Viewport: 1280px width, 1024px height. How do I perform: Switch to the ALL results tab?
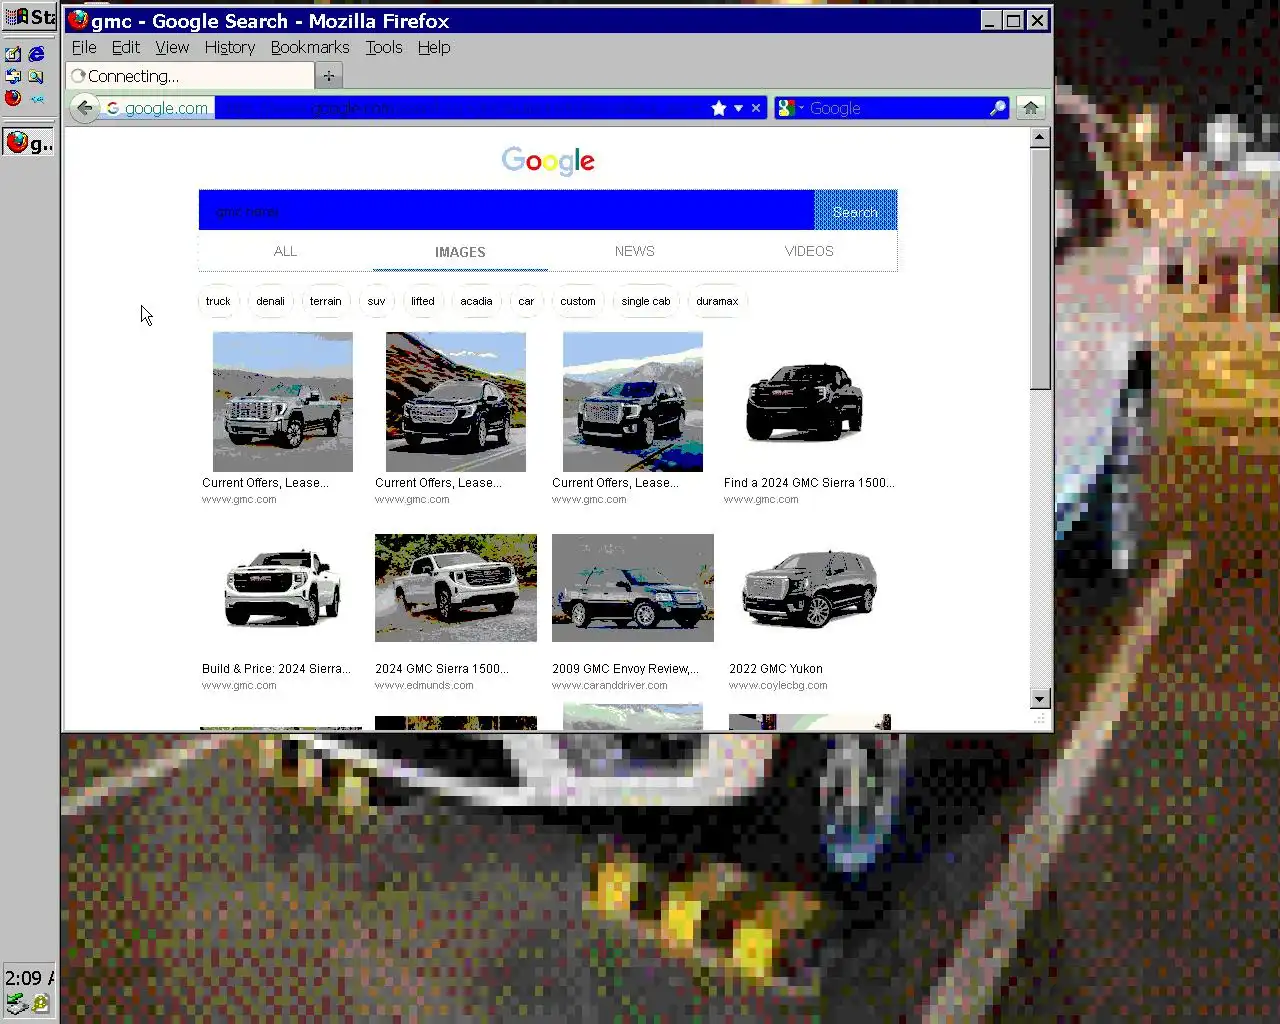click(x=285, y=251)
